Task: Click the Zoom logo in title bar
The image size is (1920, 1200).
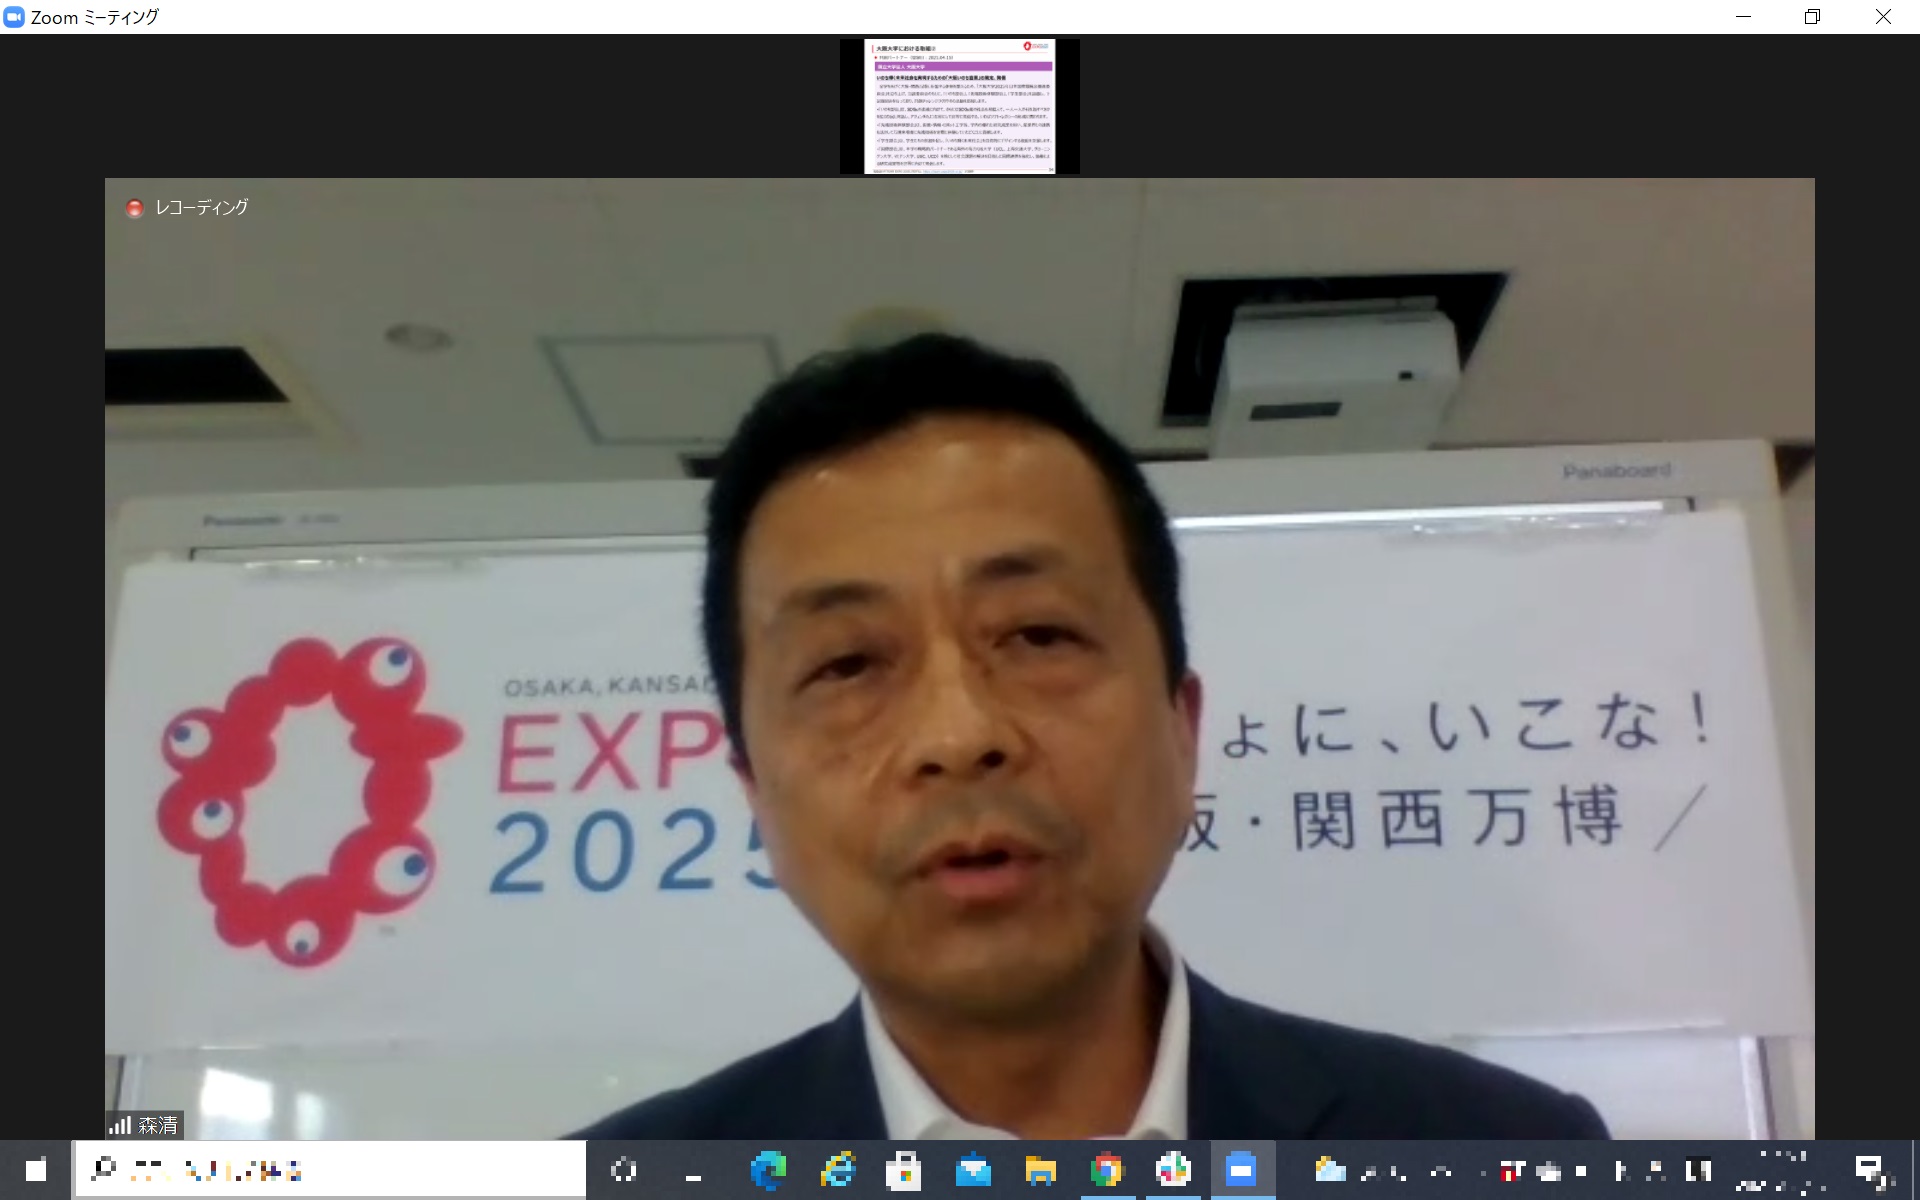Action: [14, 17]
